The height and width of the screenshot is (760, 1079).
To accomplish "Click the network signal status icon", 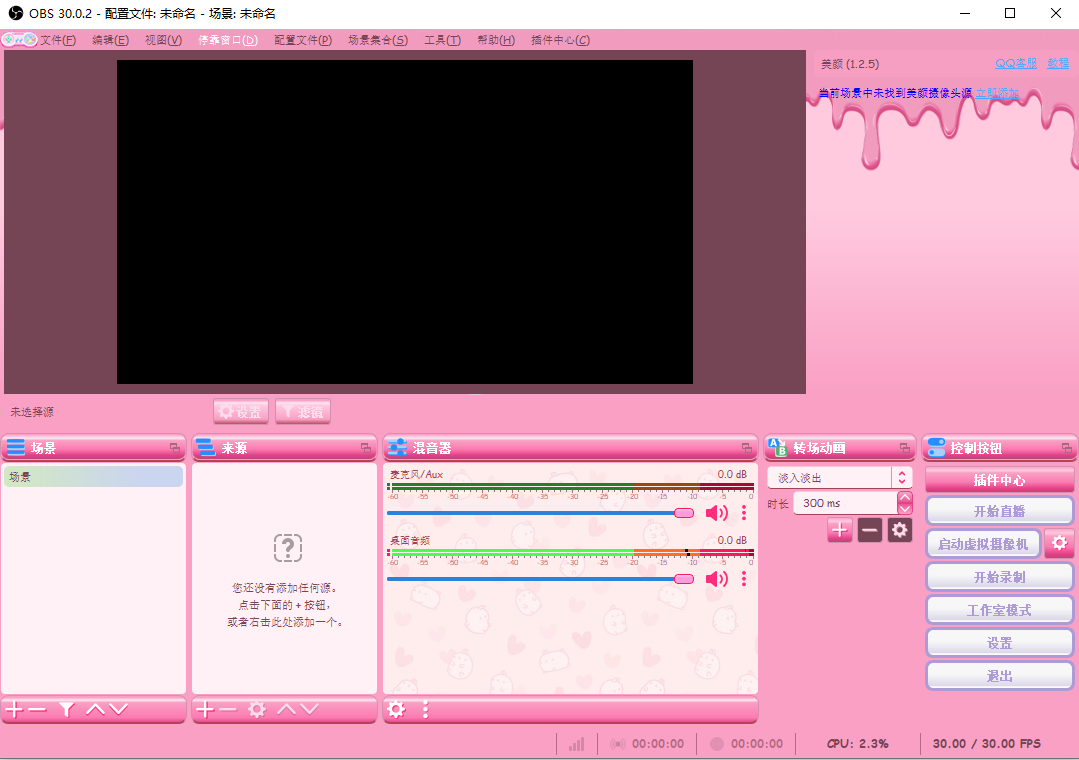I will pos(577,743).
